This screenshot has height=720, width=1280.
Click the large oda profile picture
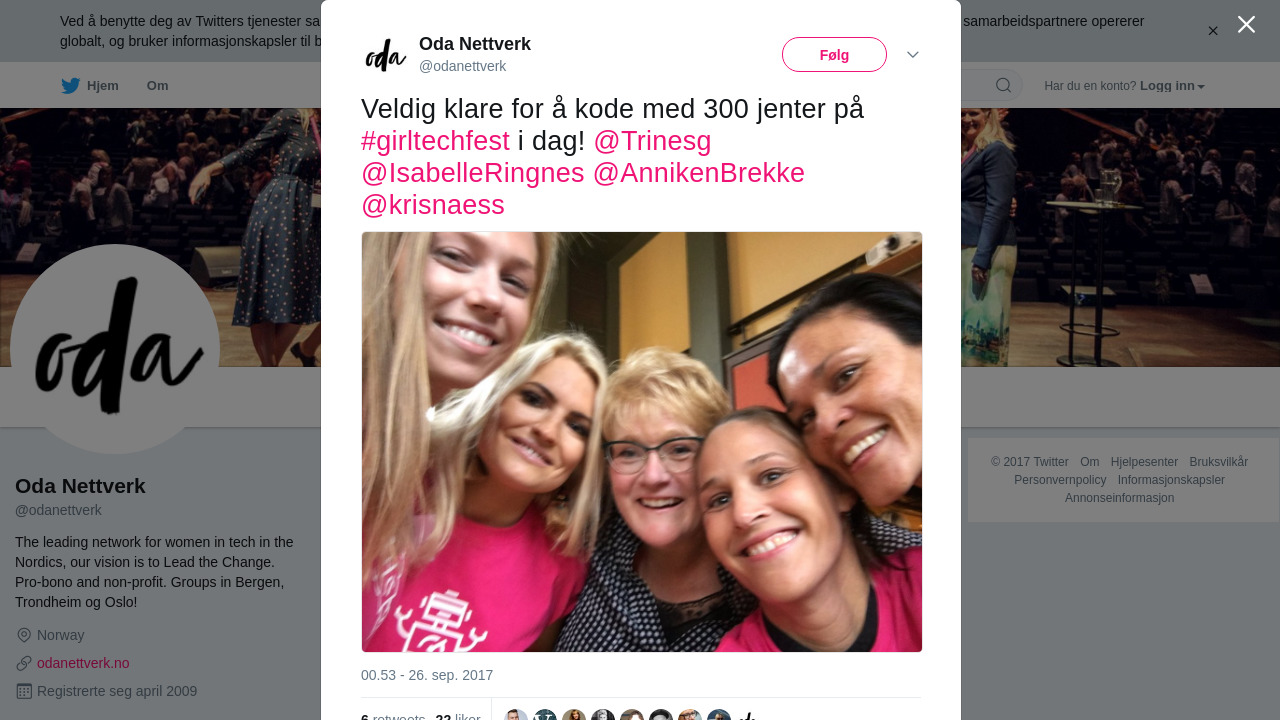115,349
